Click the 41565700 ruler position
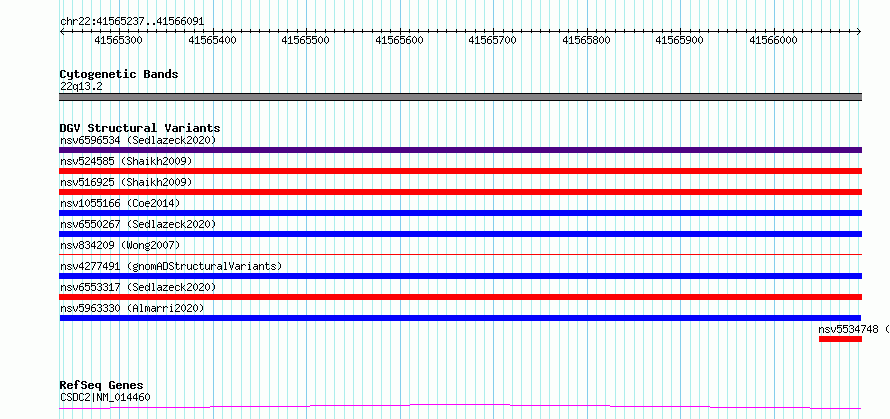Image resolution: width=890 pixels, height=419 pixels. 493,40
